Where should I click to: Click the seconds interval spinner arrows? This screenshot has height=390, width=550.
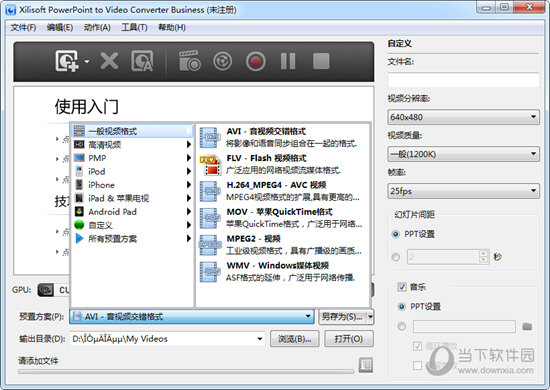[484, 257]
